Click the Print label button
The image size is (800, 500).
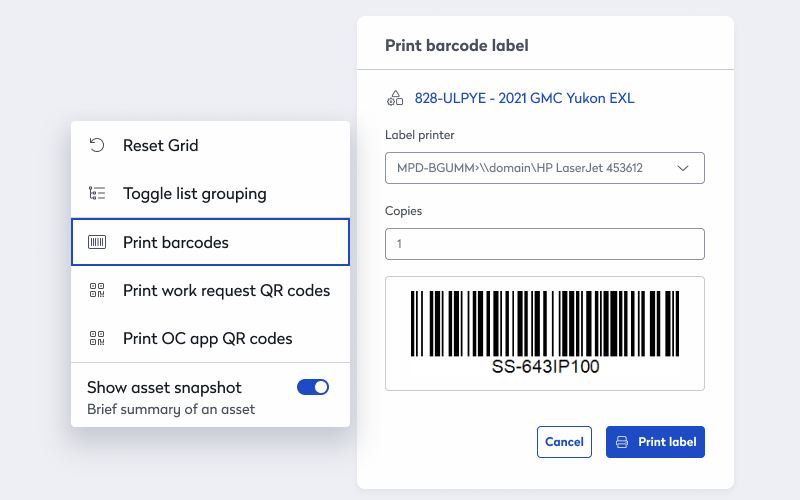click(655, 442)
